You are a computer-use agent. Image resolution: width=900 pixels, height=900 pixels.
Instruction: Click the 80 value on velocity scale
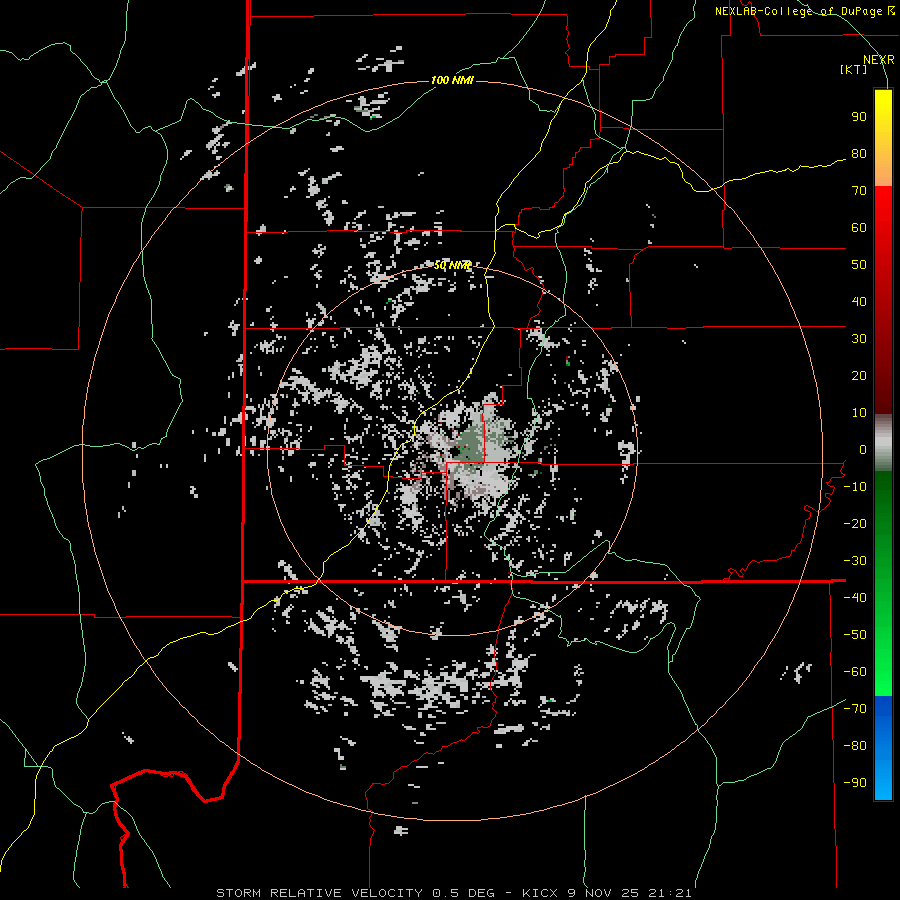(859, 154)
